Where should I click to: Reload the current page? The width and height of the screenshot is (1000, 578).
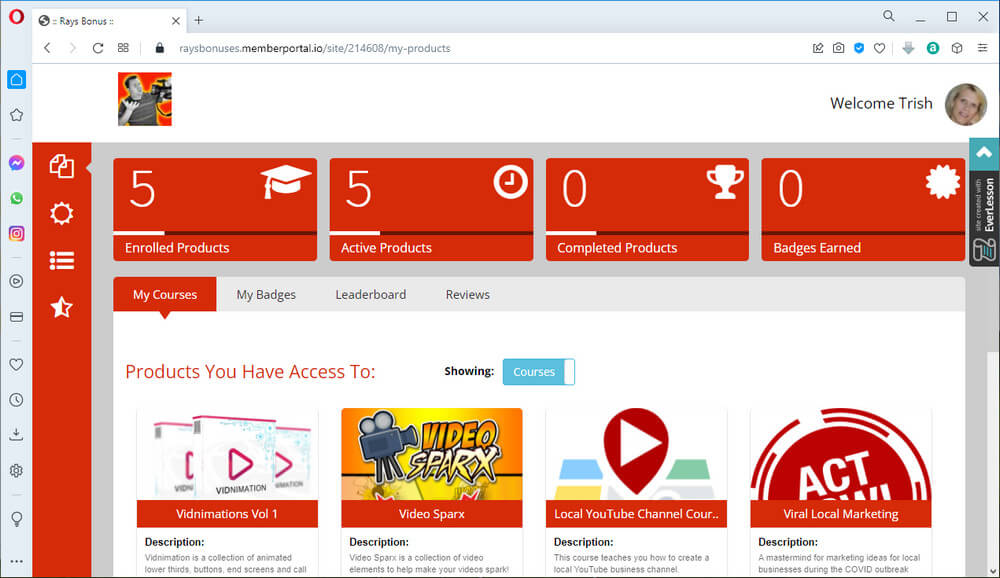point(98,48)
